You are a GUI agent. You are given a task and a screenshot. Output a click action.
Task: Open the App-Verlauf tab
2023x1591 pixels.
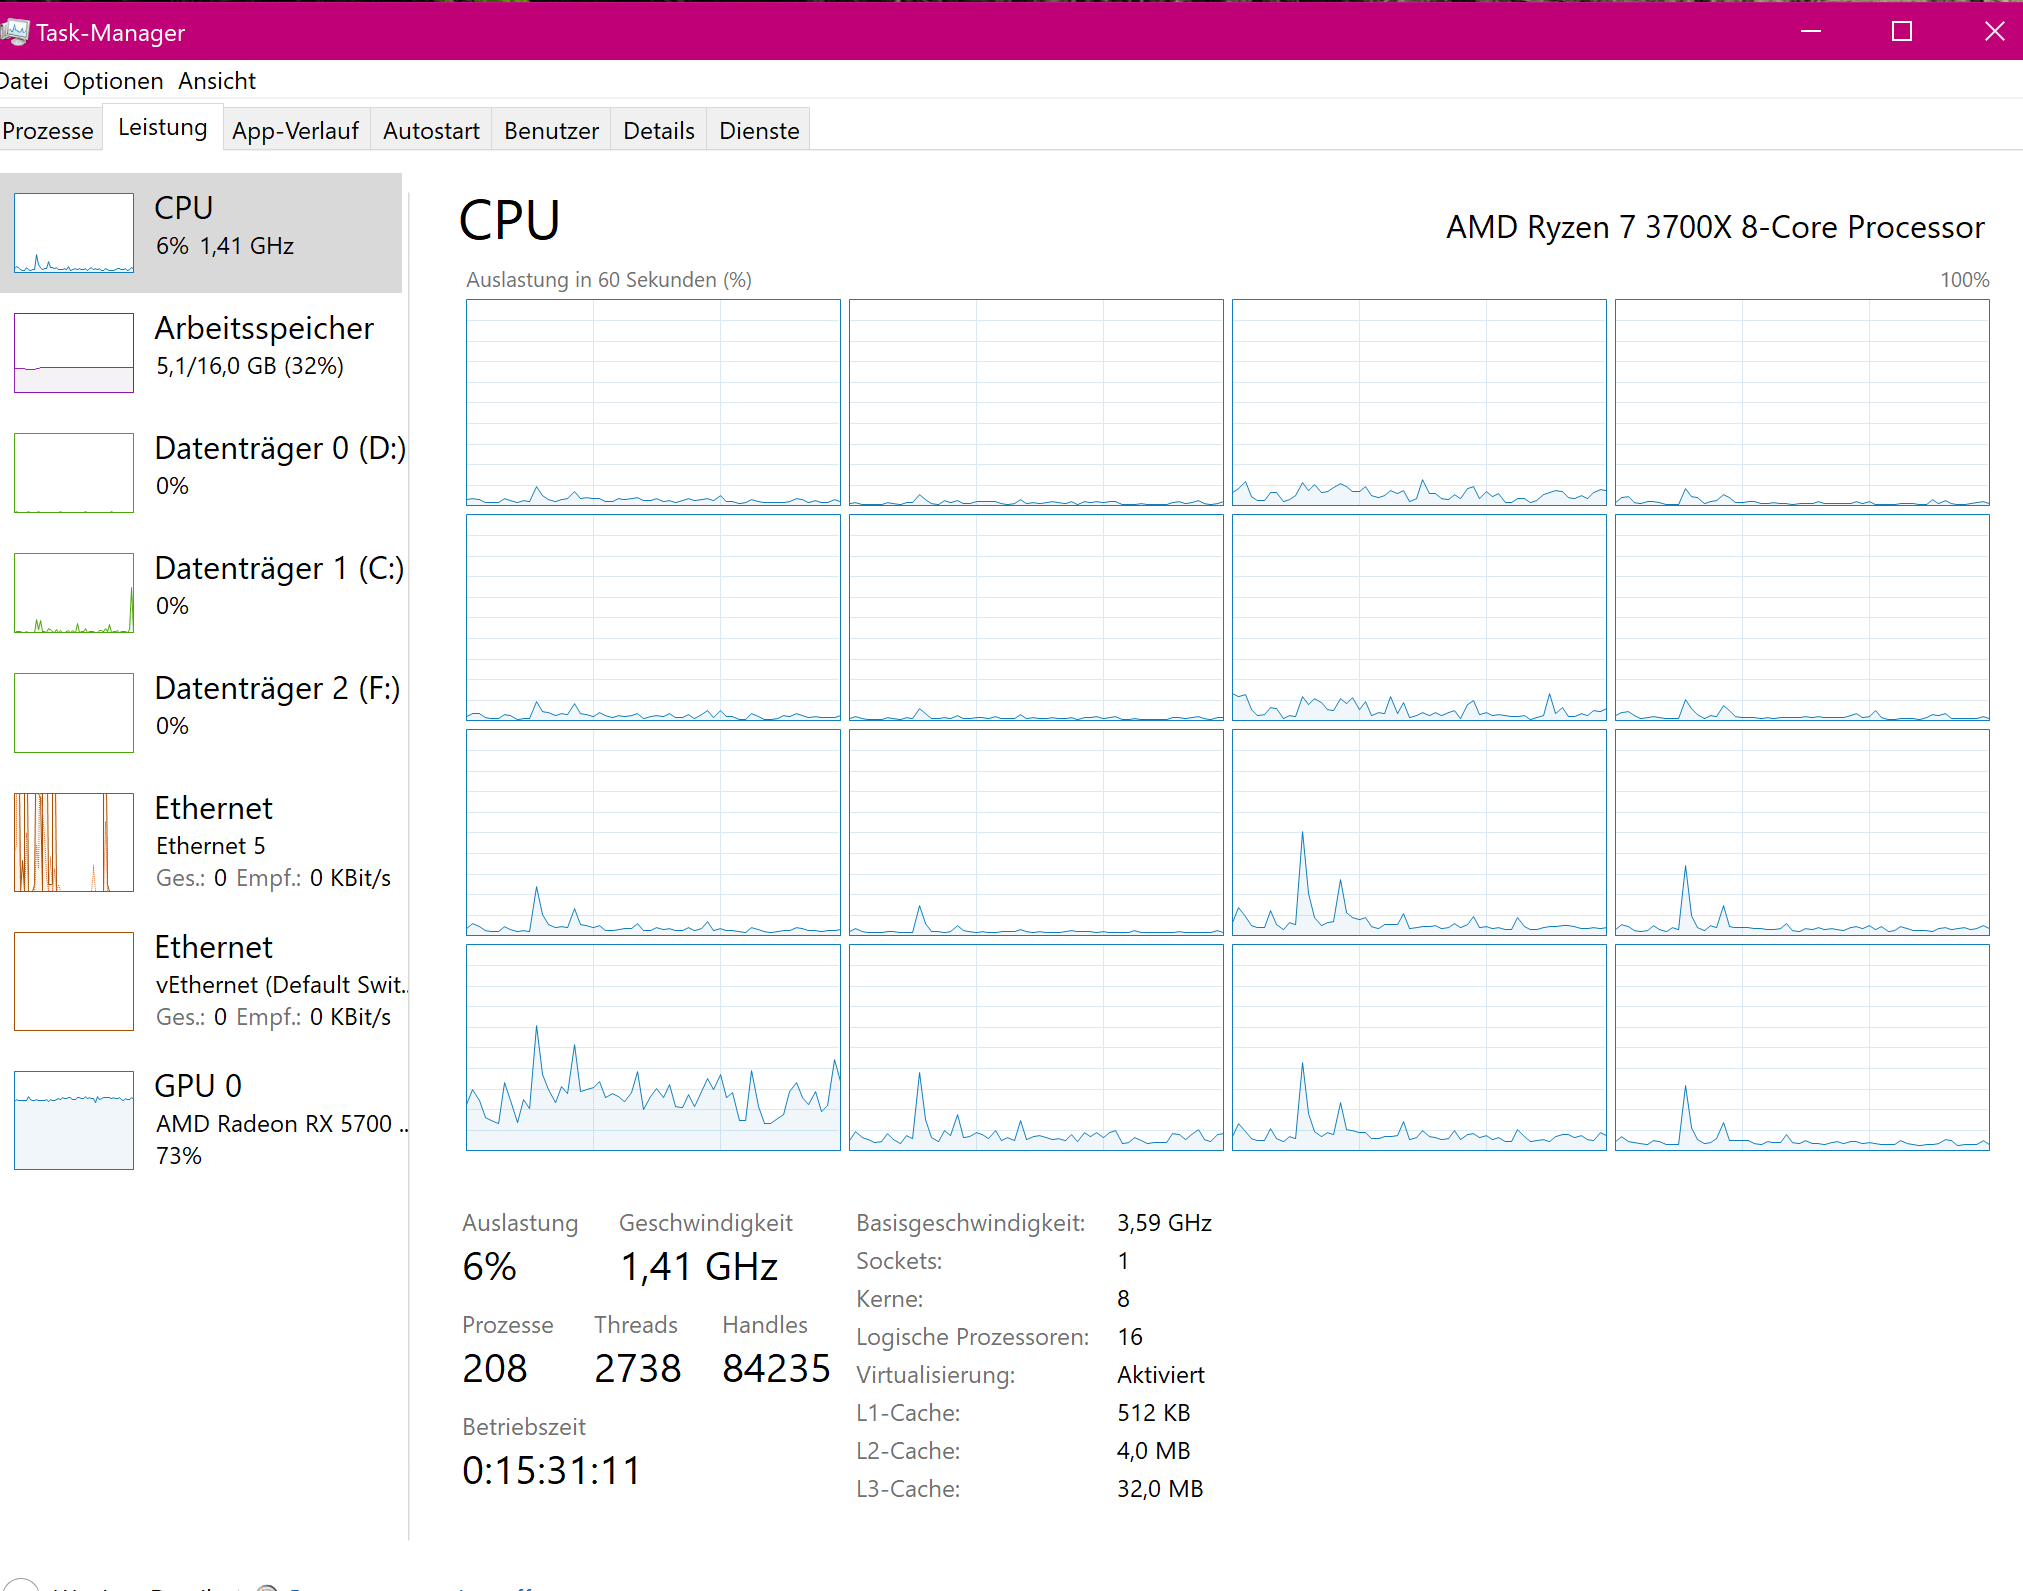coord(295,129)
